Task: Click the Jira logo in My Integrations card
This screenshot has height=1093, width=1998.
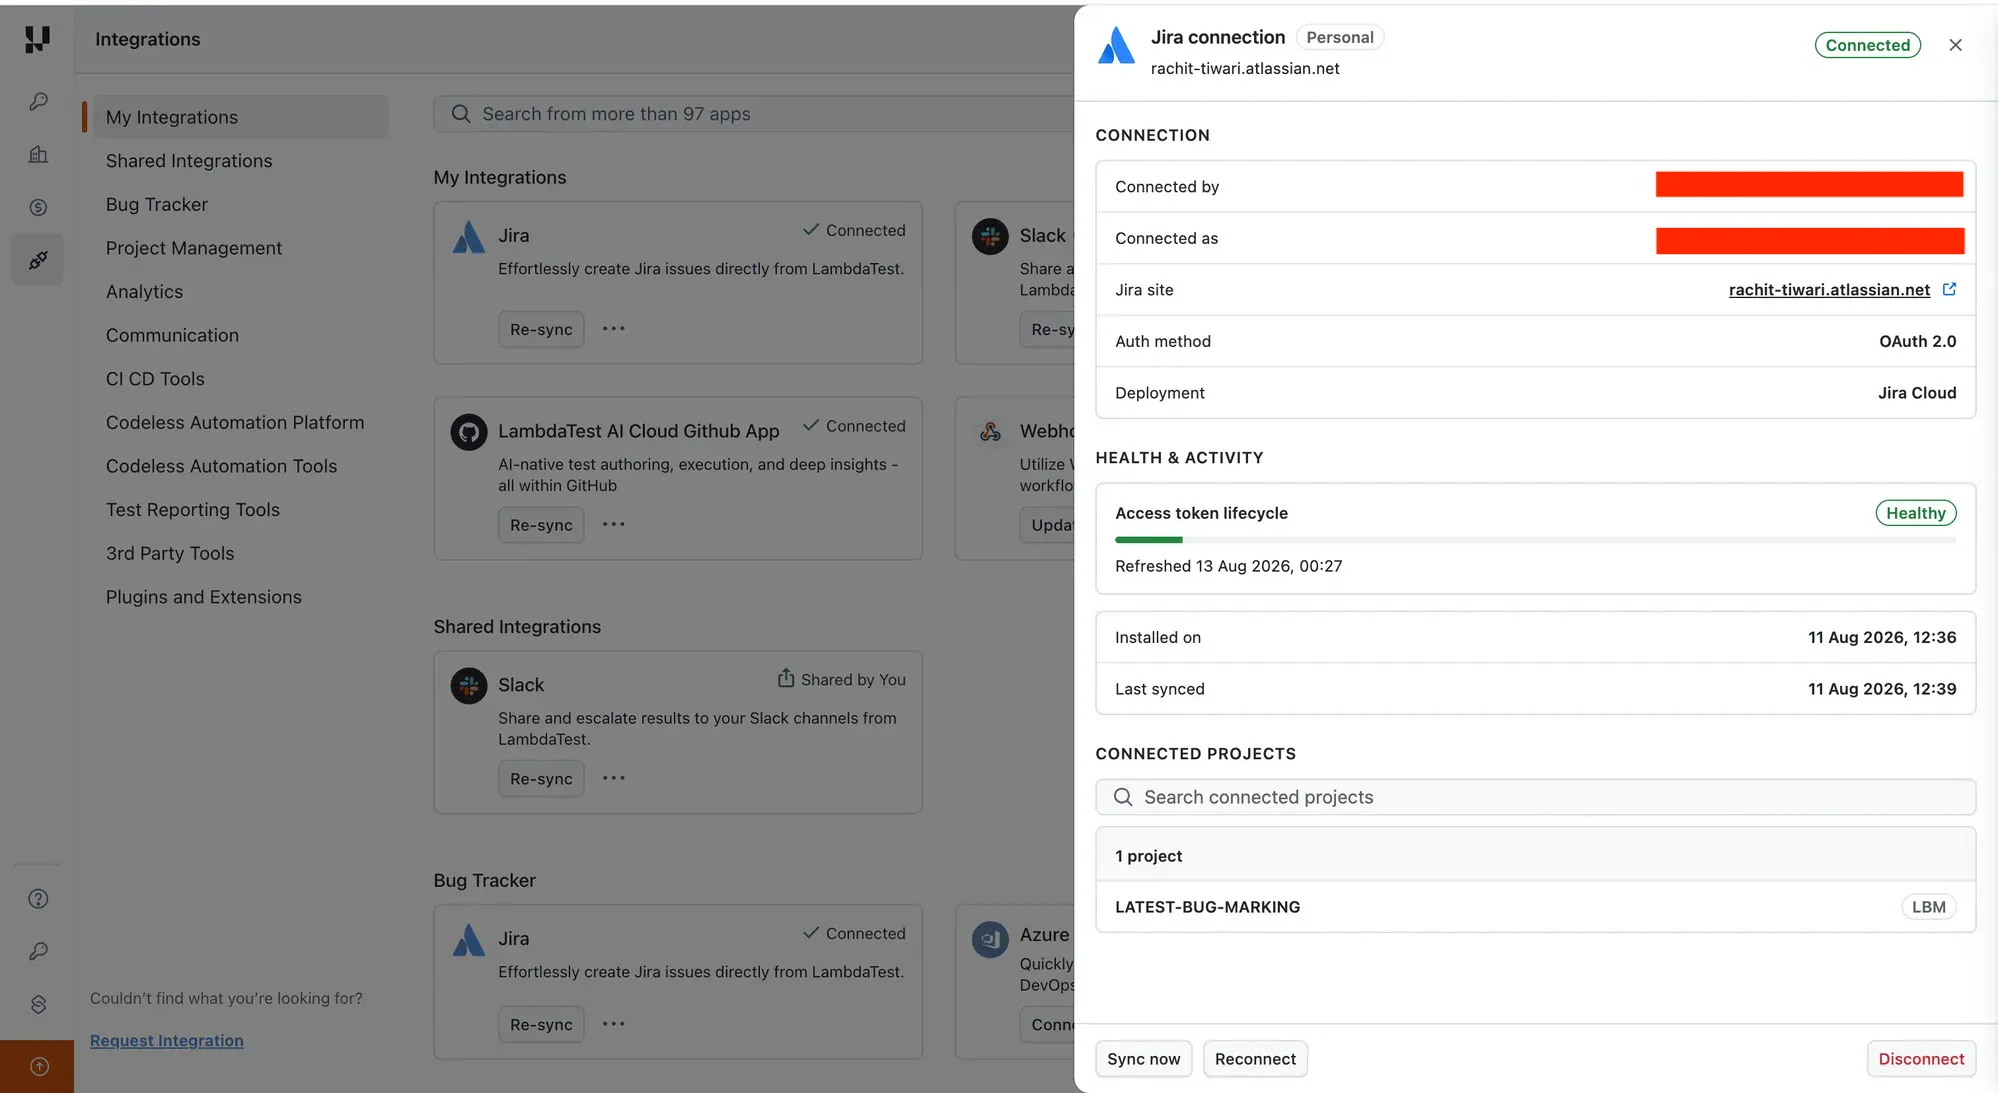Action: point(468,237)
